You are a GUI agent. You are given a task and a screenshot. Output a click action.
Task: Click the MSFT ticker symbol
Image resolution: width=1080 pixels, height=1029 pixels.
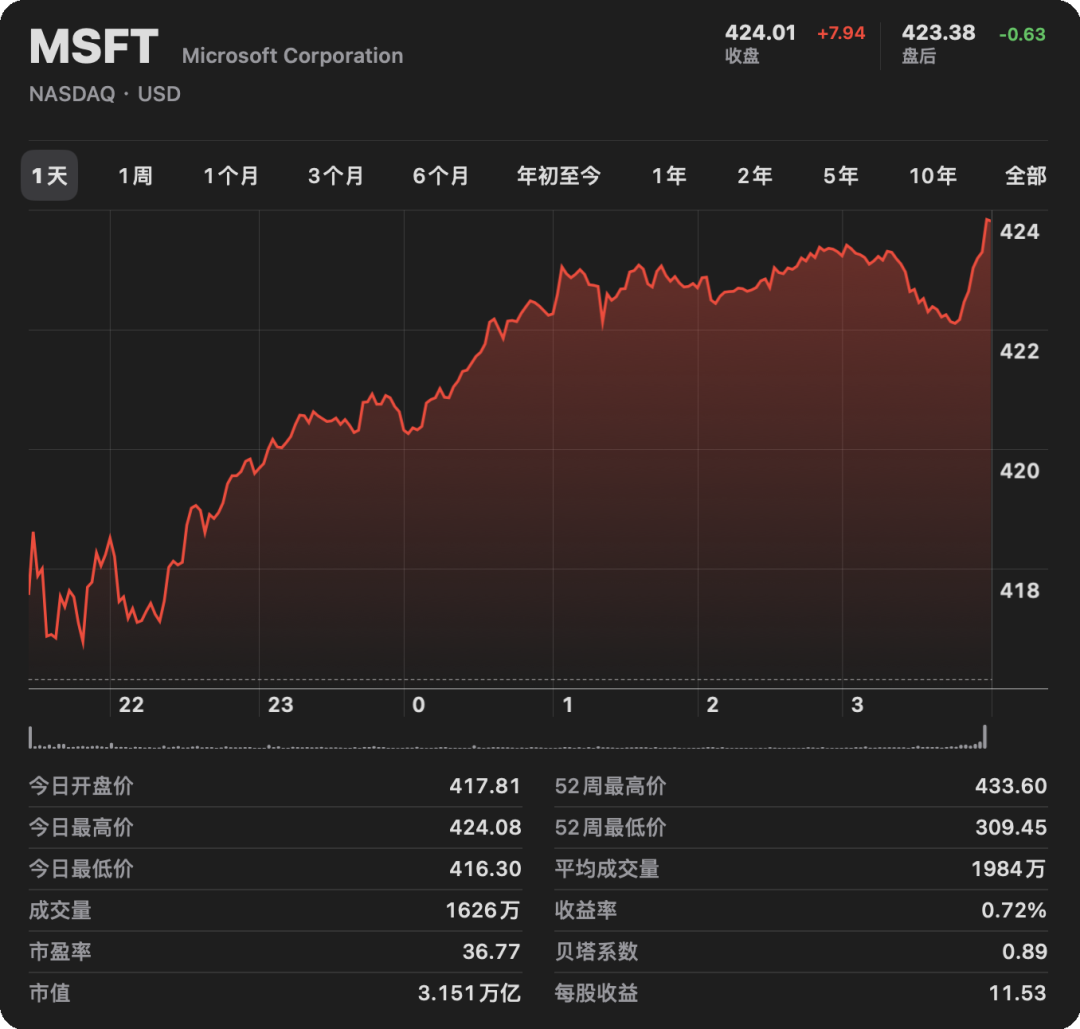(94, 47)
